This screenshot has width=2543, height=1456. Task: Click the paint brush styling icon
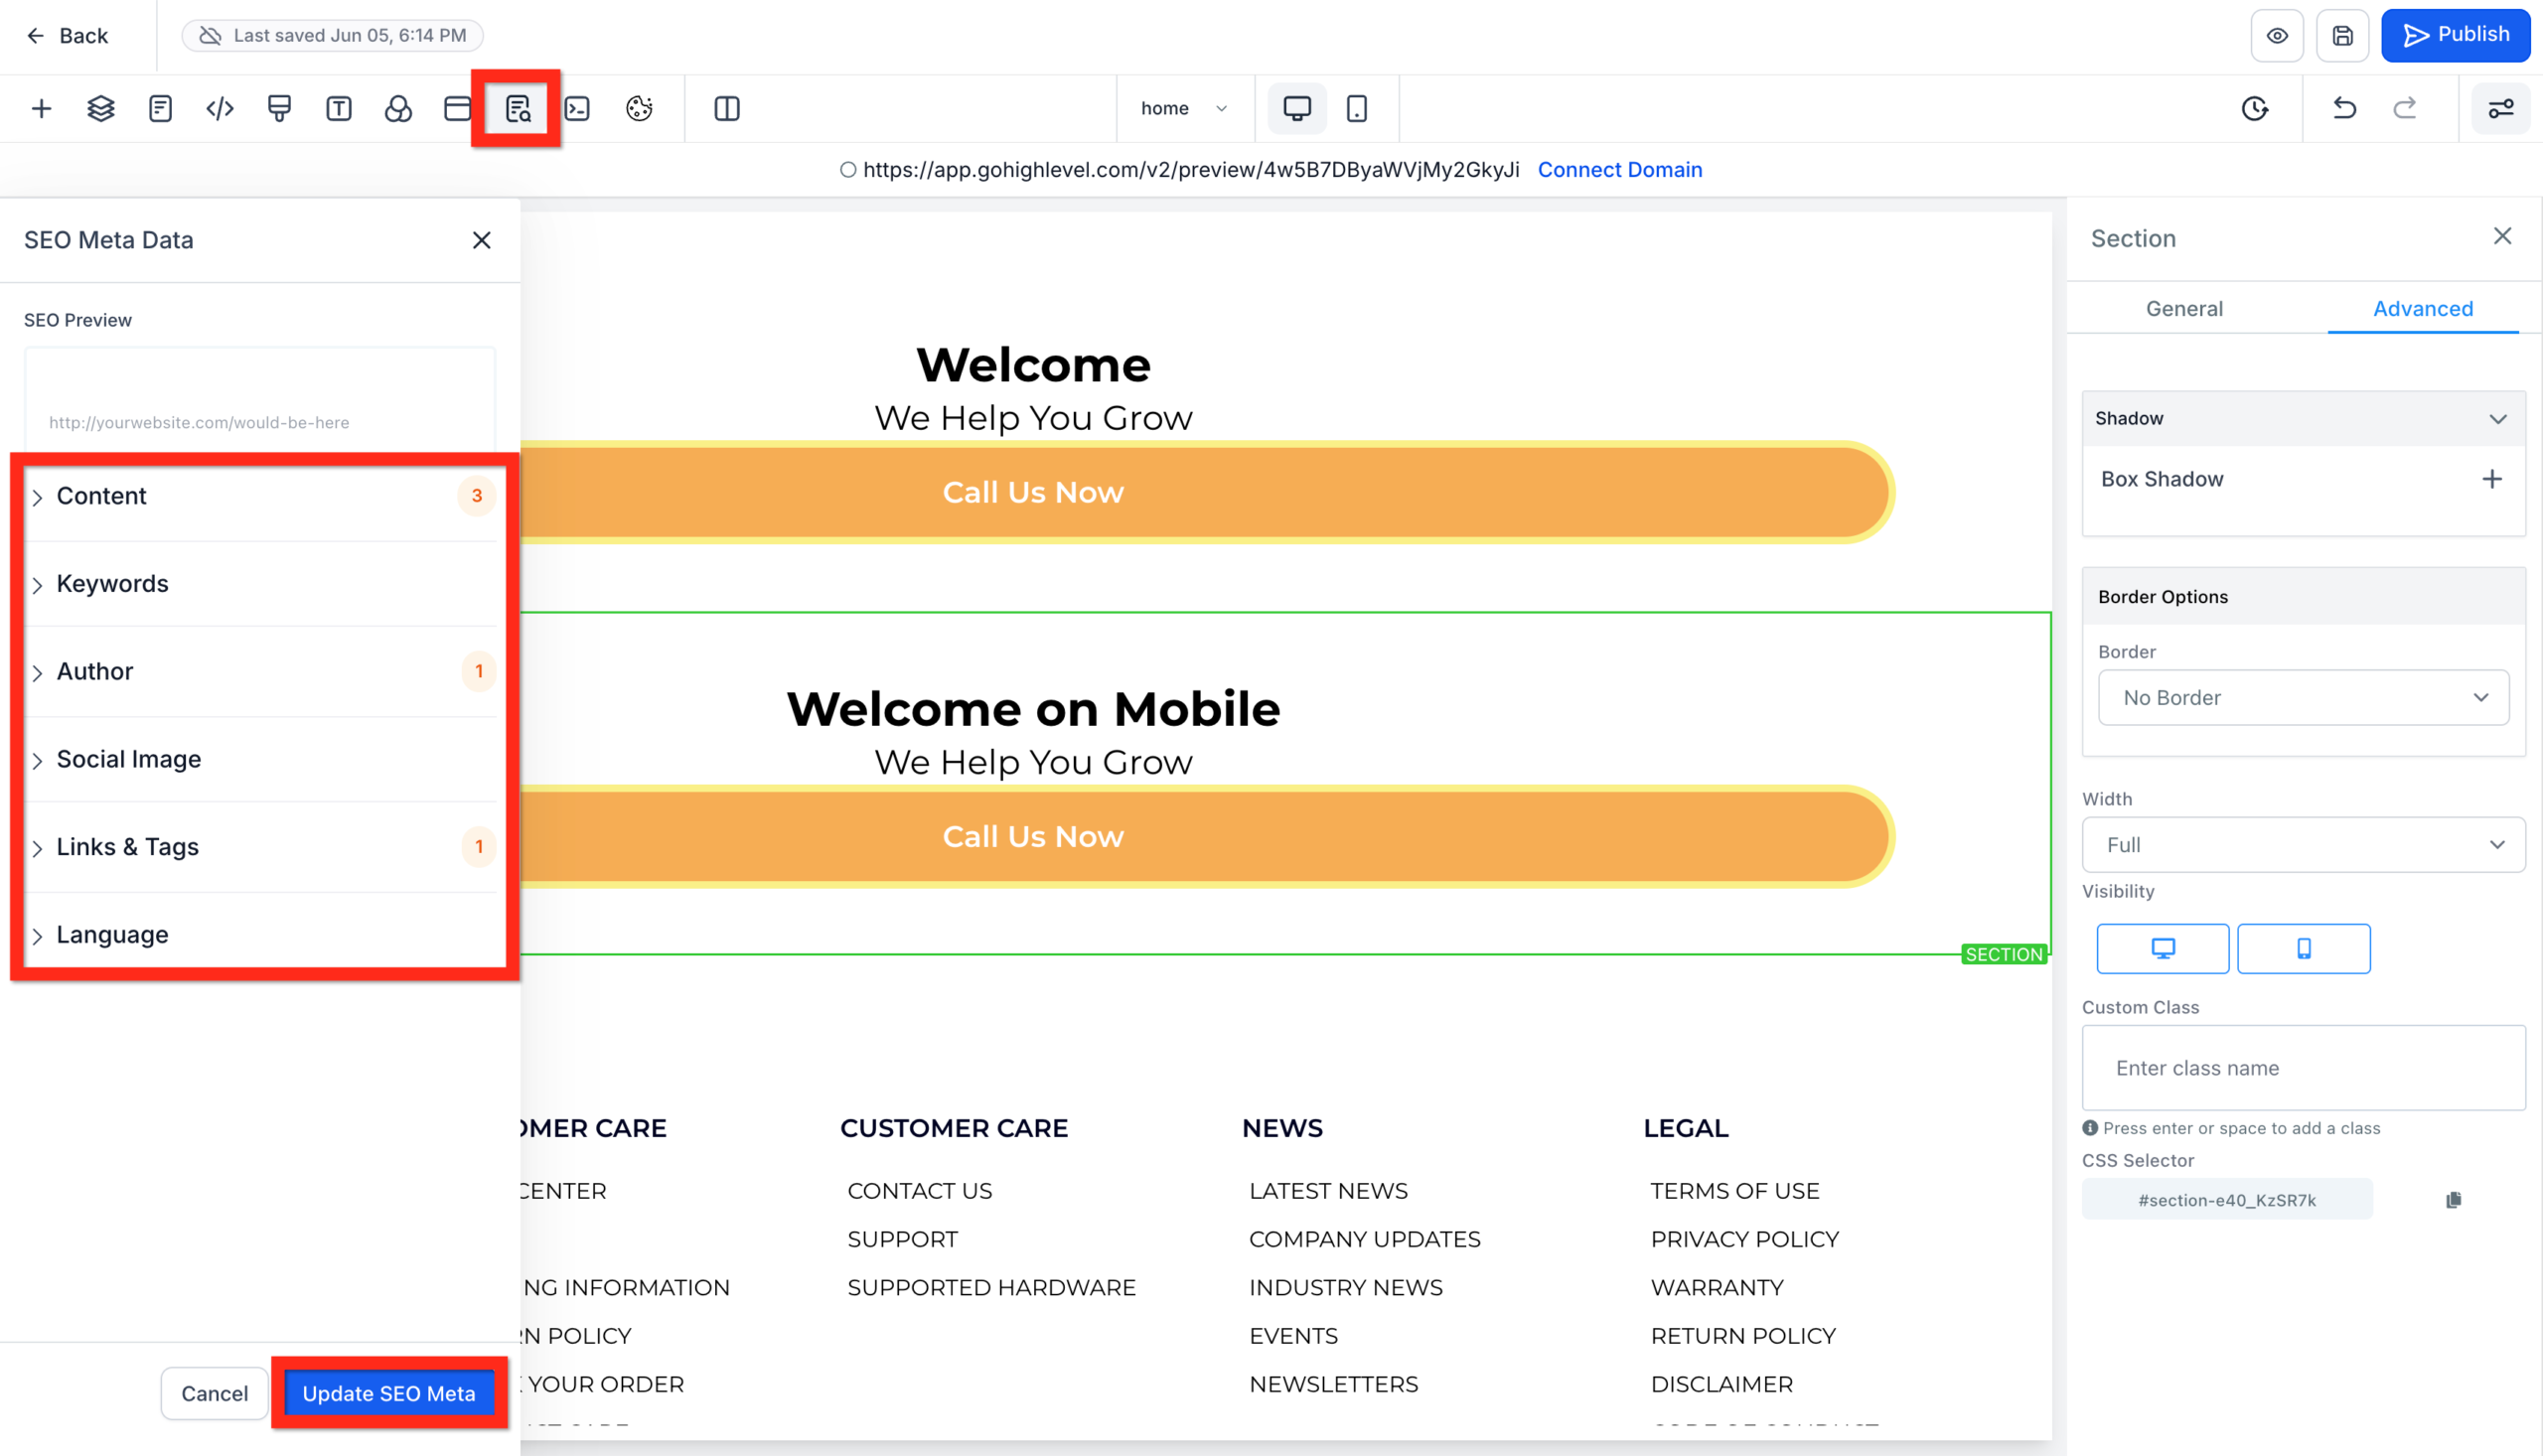coord(279,108)
